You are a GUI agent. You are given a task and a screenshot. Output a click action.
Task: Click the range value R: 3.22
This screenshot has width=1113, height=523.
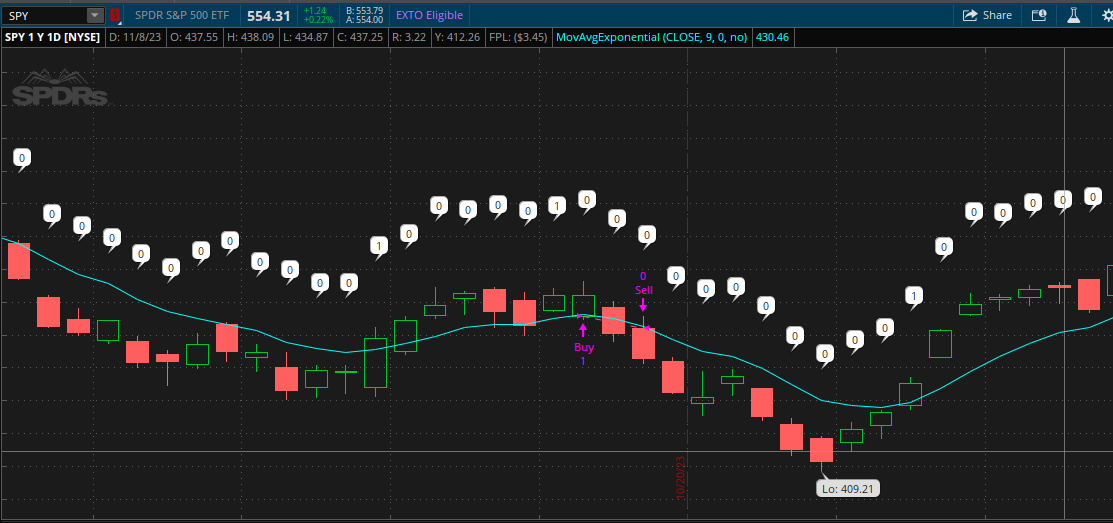408,38
